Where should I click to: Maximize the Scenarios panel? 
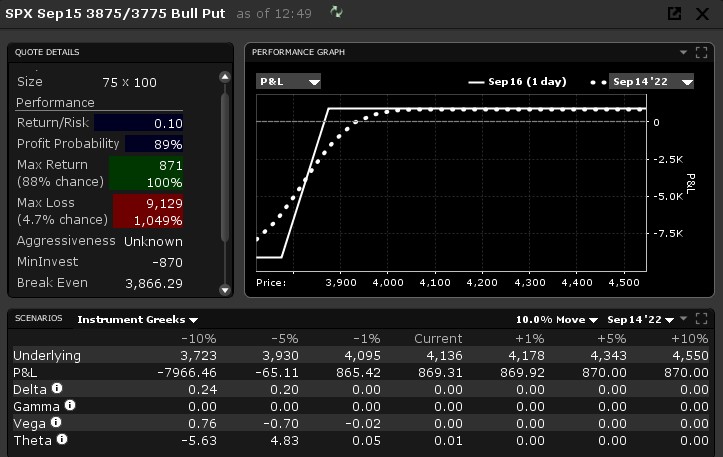[x=702, y=319]
